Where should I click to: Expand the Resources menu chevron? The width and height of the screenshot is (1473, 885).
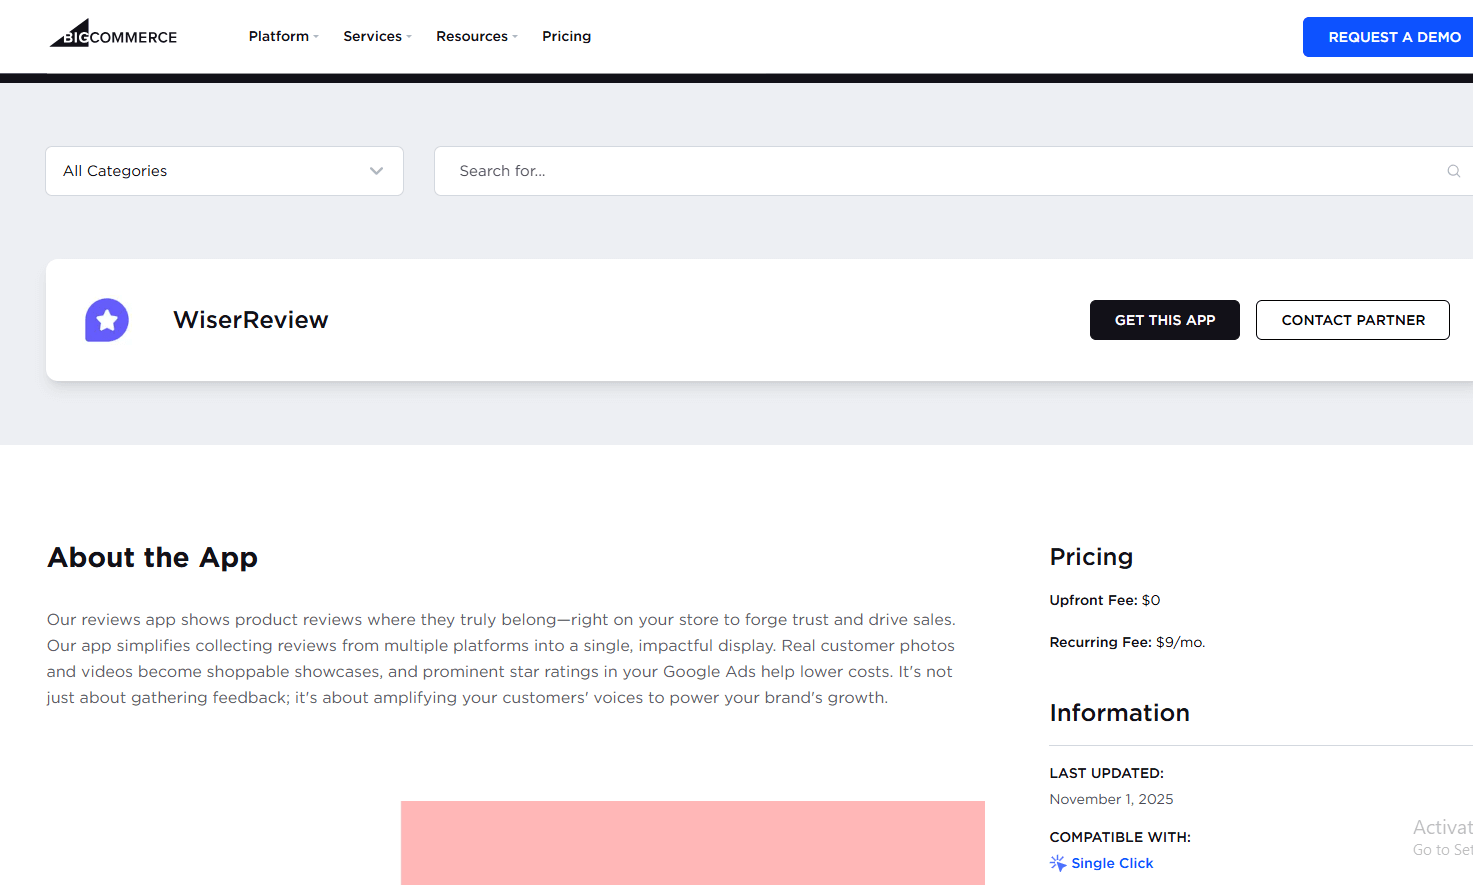tap(515, 37)
